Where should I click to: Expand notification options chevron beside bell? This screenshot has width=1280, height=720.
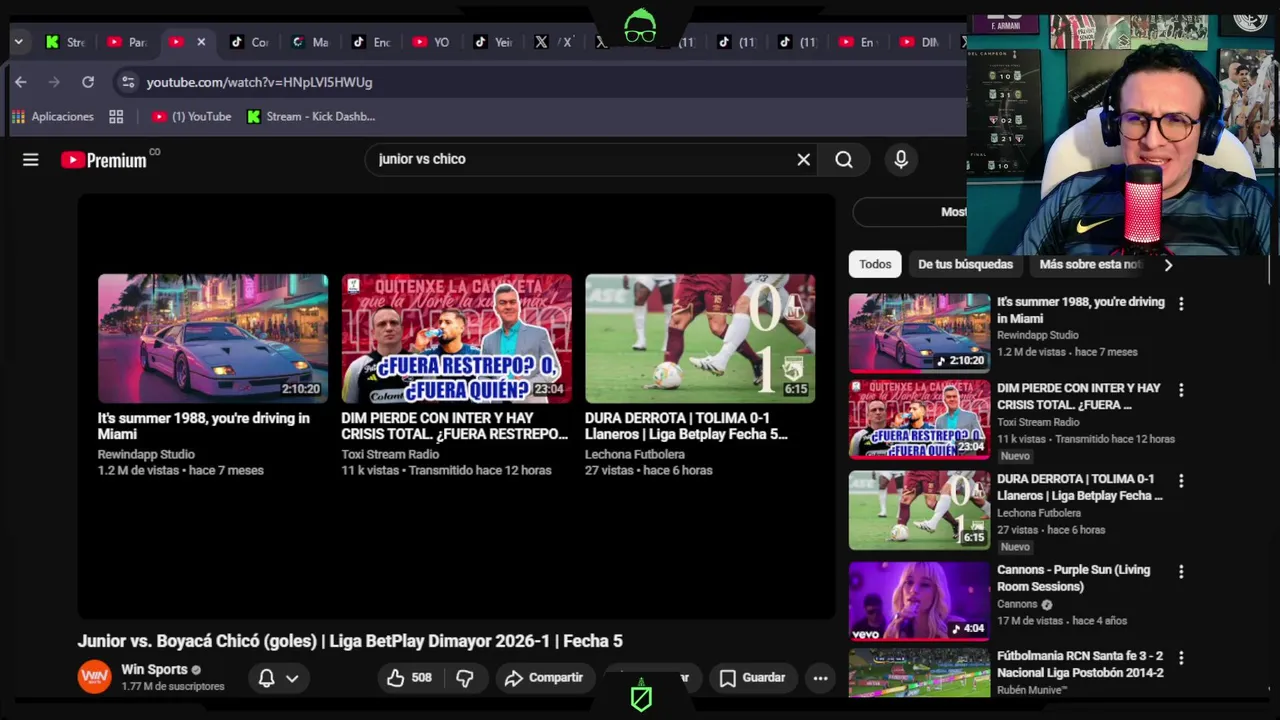[x=292, y=678]
